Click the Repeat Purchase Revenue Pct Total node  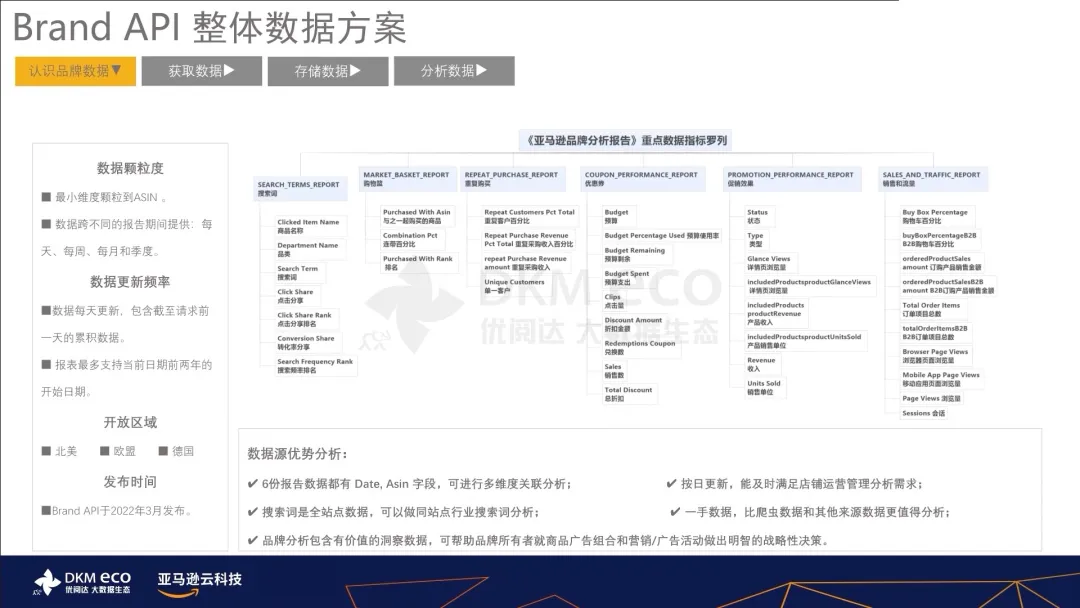[x=528, y=240]
